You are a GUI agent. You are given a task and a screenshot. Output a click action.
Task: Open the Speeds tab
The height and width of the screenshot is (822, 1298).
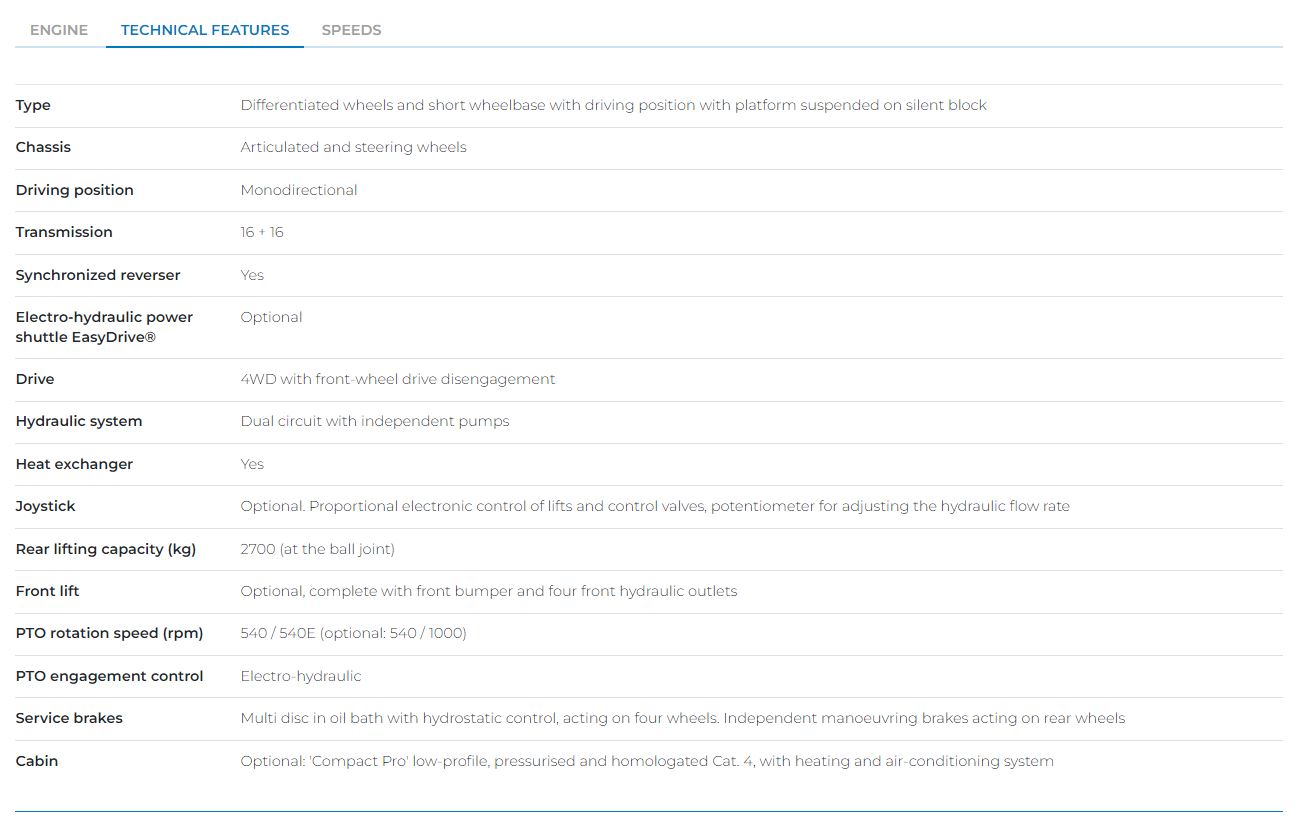[351, 30]
